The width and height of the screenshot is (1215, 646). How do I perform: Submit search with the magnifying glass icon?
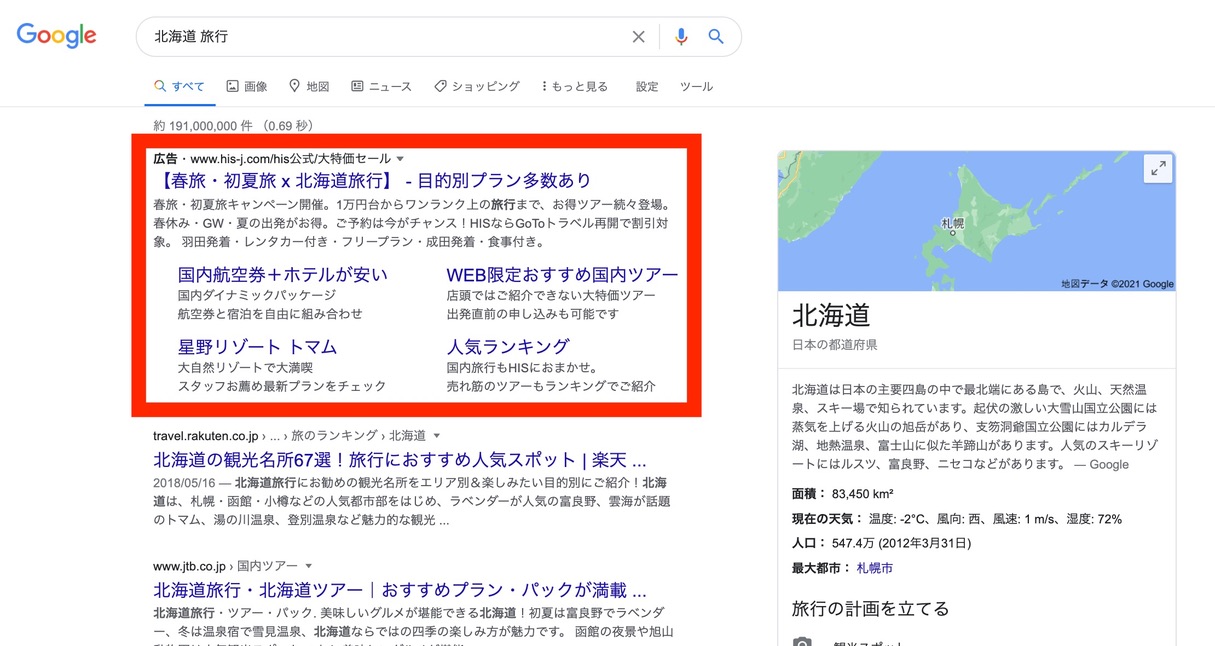pyautogui.click(x=716, y=37)
